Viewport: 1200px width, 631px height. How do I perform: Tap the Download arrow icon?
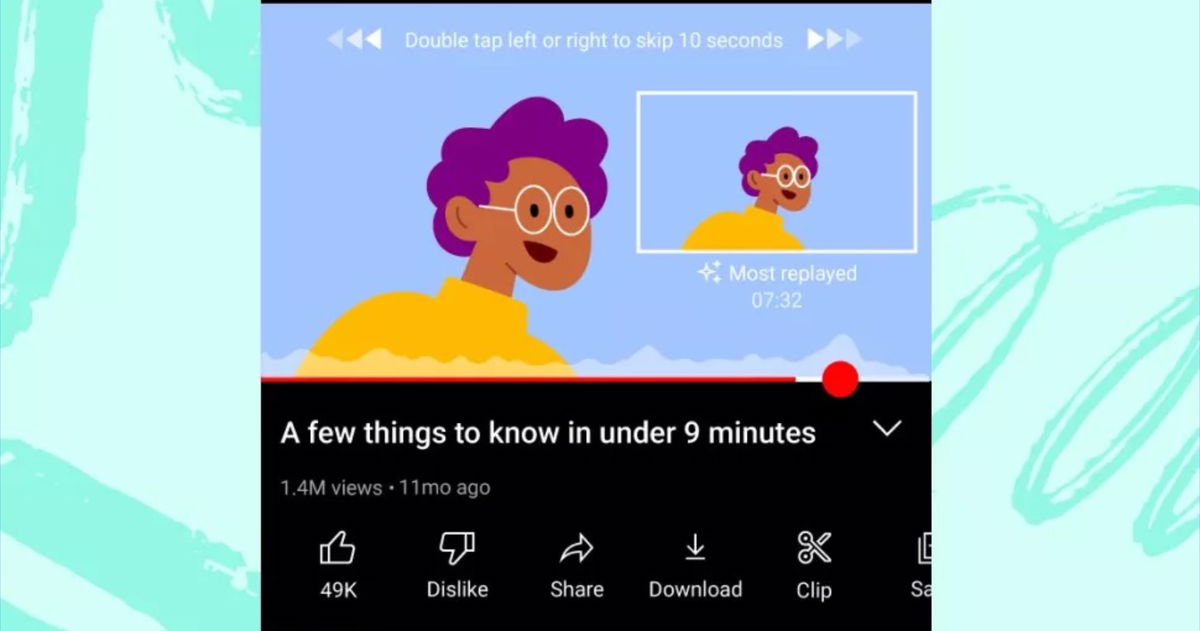[x=695, y=548]
